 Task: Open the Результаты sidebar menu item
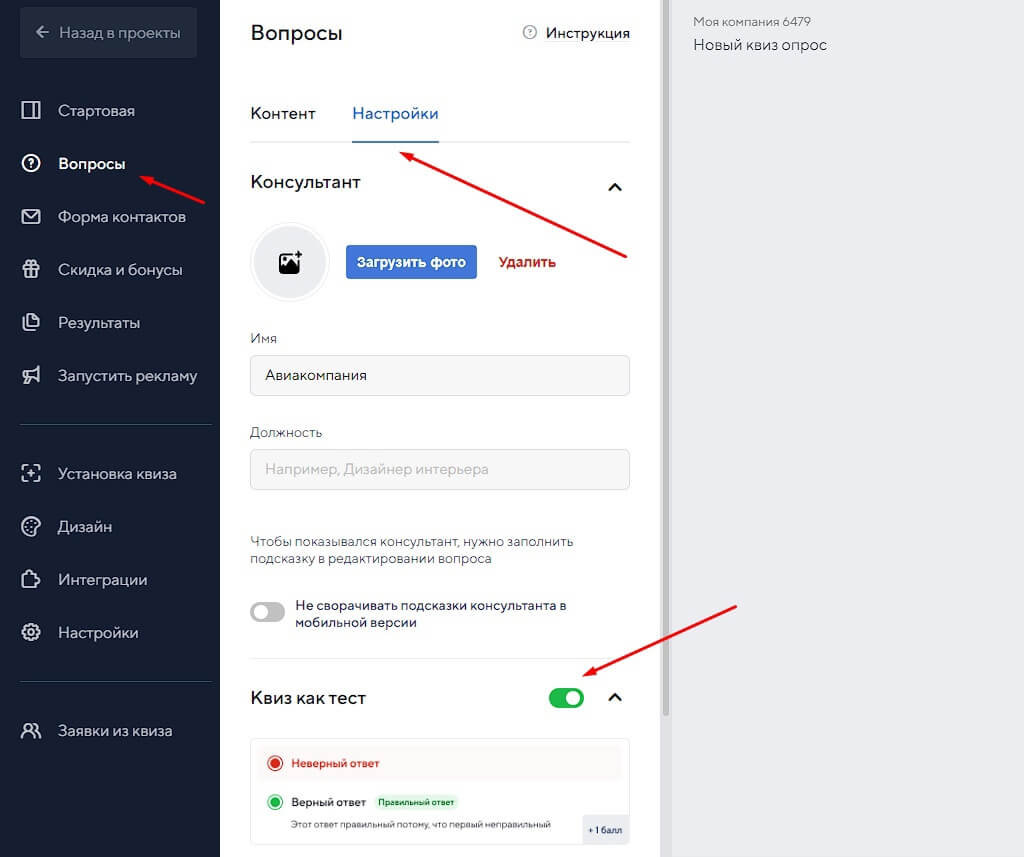coord(99,323)
